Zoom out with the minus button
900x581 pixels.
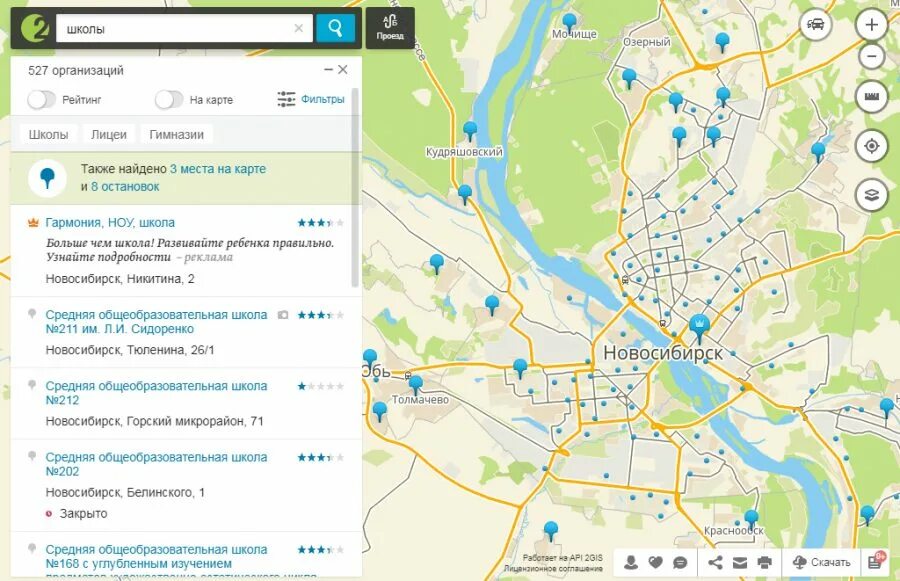pyautogui.click(x=871, y=56)
